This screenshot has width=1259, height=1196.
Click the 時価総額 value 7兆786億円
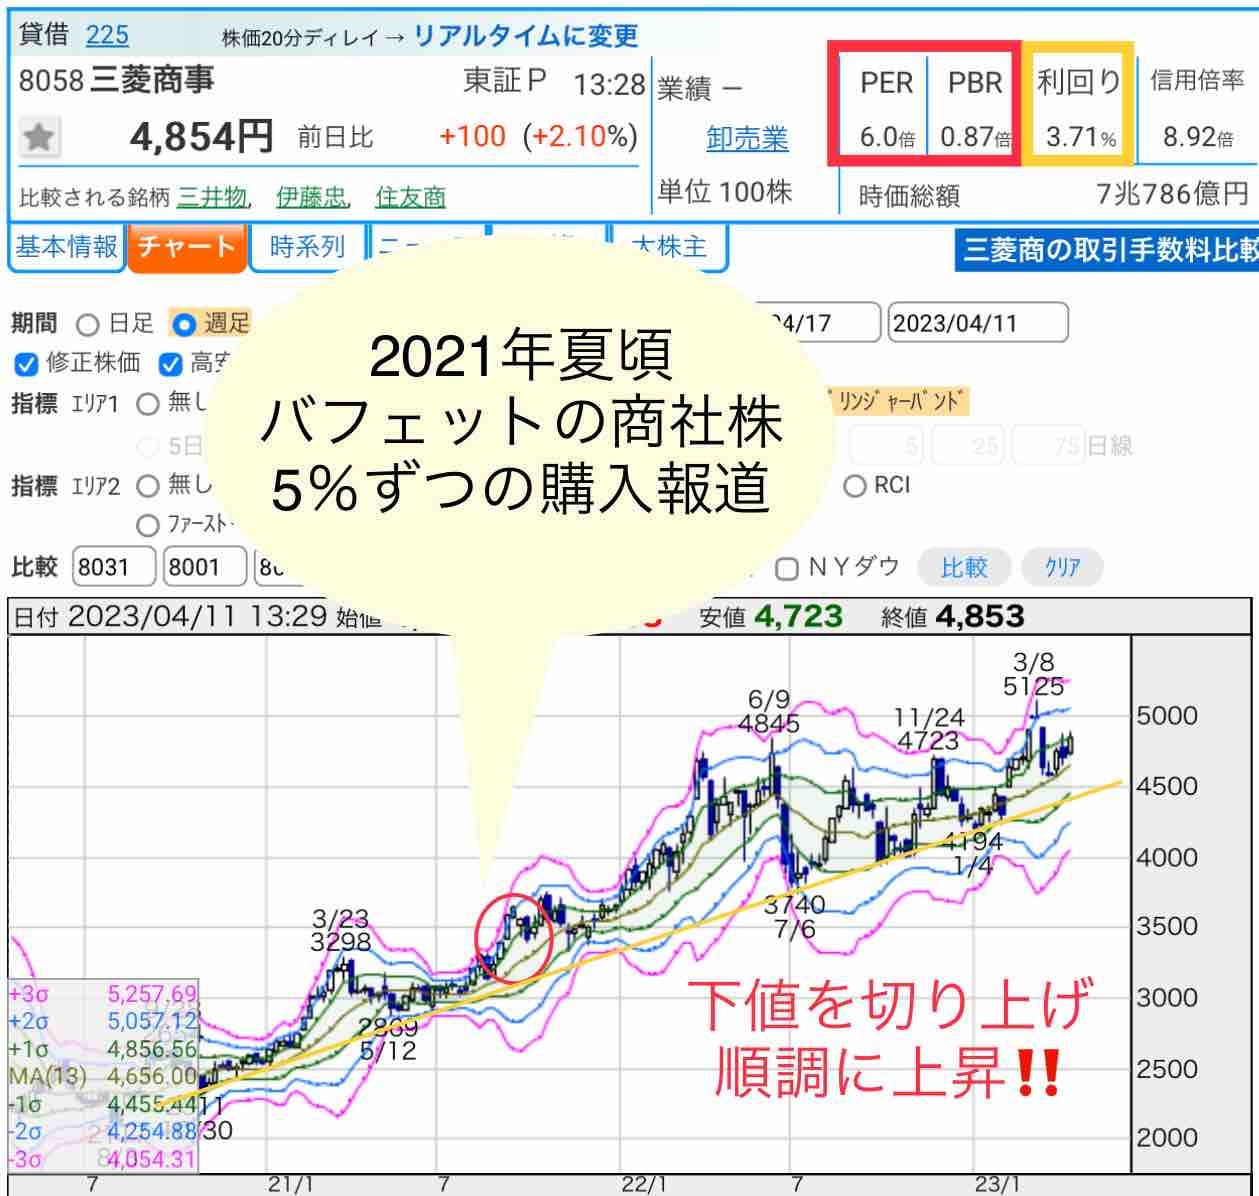1173,193
